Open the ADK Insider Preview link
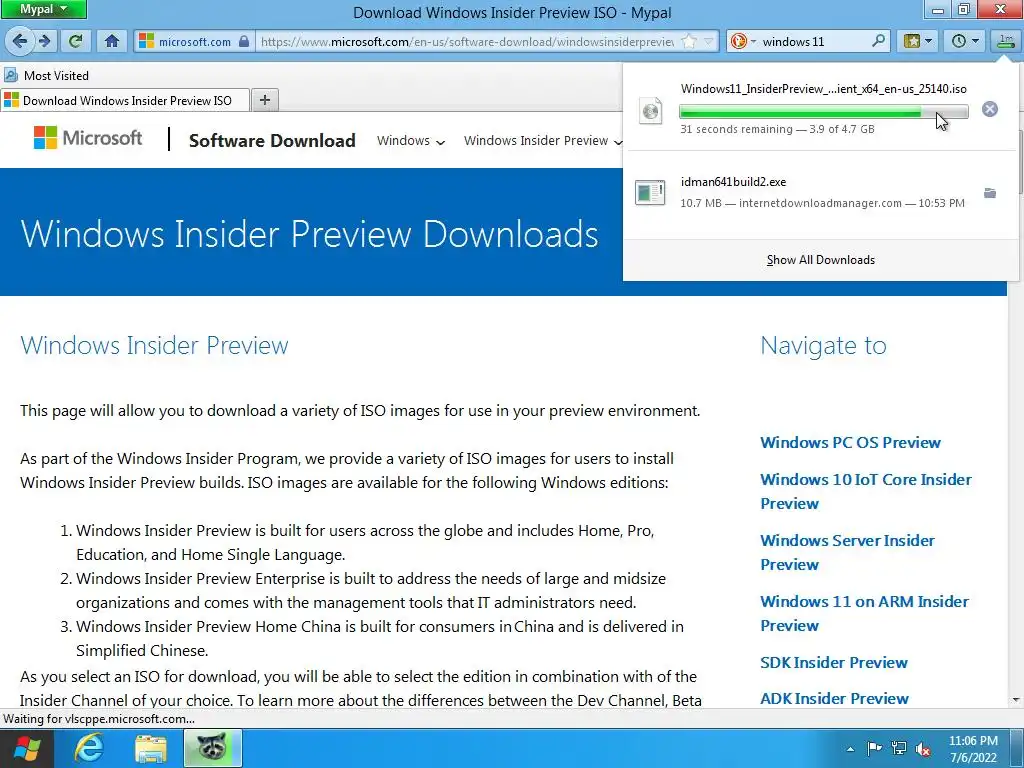1024x768 pixels. pyautogui.click(x=834, y=698)
